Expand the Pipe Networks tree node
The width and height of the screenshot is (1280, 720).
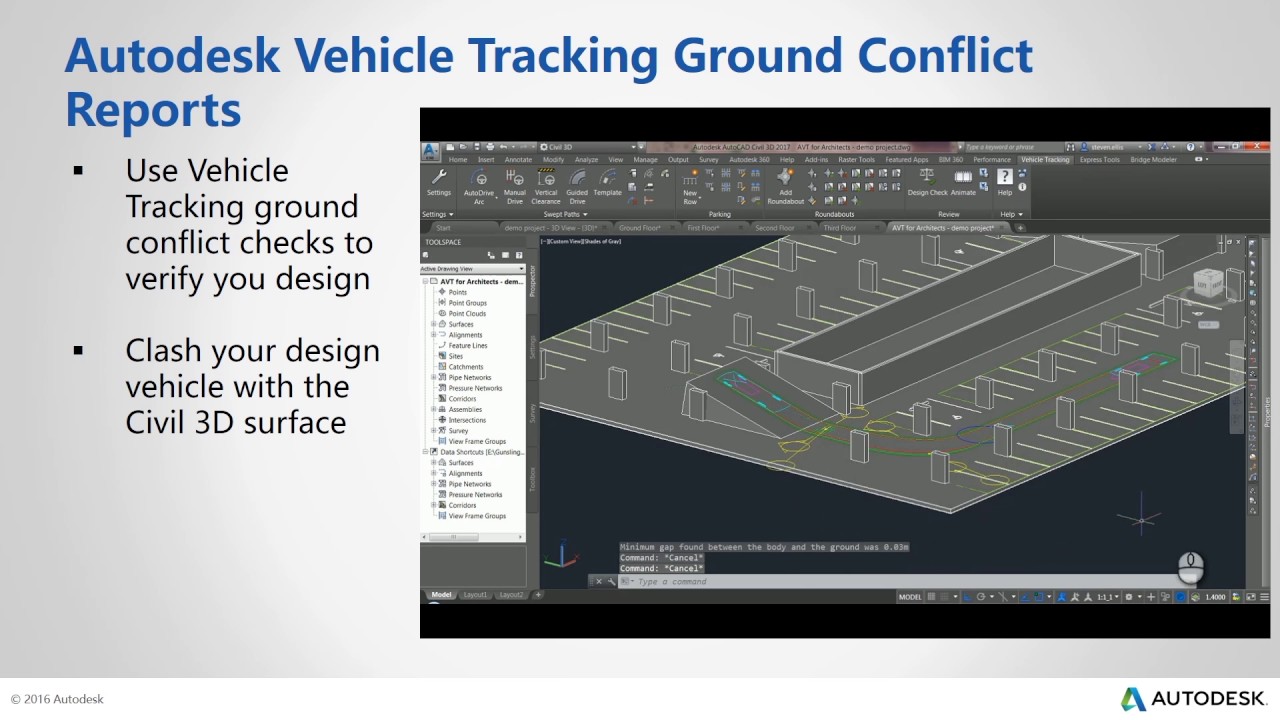pyautogui.click(x=434, y=377)
